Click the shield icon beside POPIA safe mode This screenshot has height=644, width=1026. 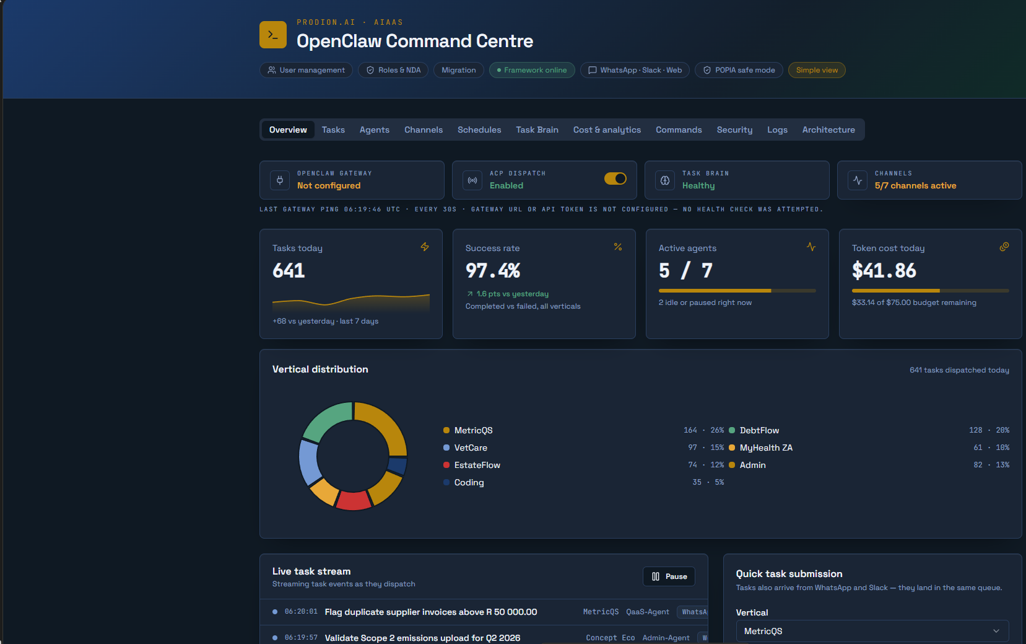pyautogui.click(x=707, y=70)
